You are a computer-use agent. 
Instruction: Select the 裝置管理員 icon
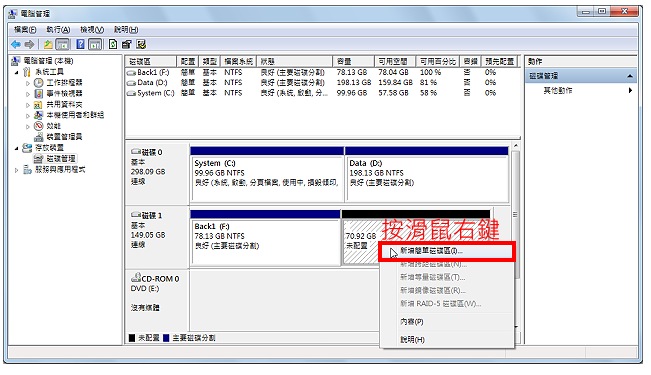pyautogui.click(x=39, y=137)
